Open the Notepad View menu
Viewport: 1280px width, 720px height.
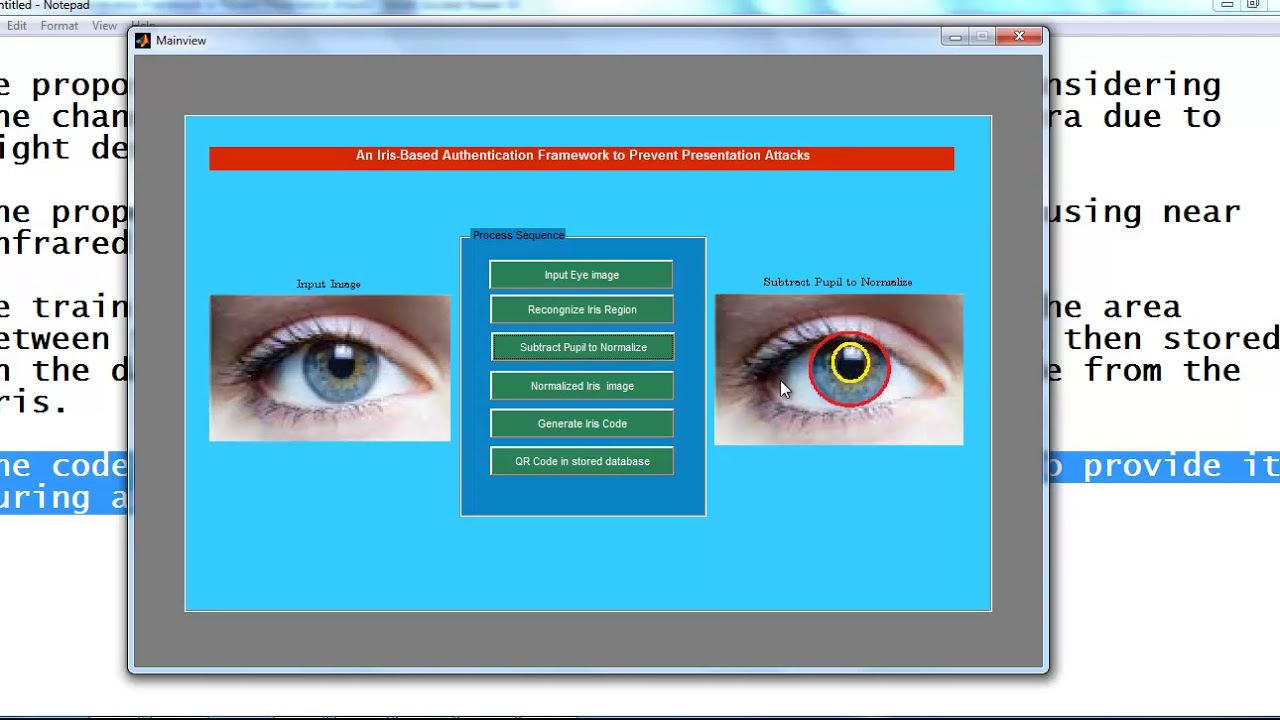104,26
